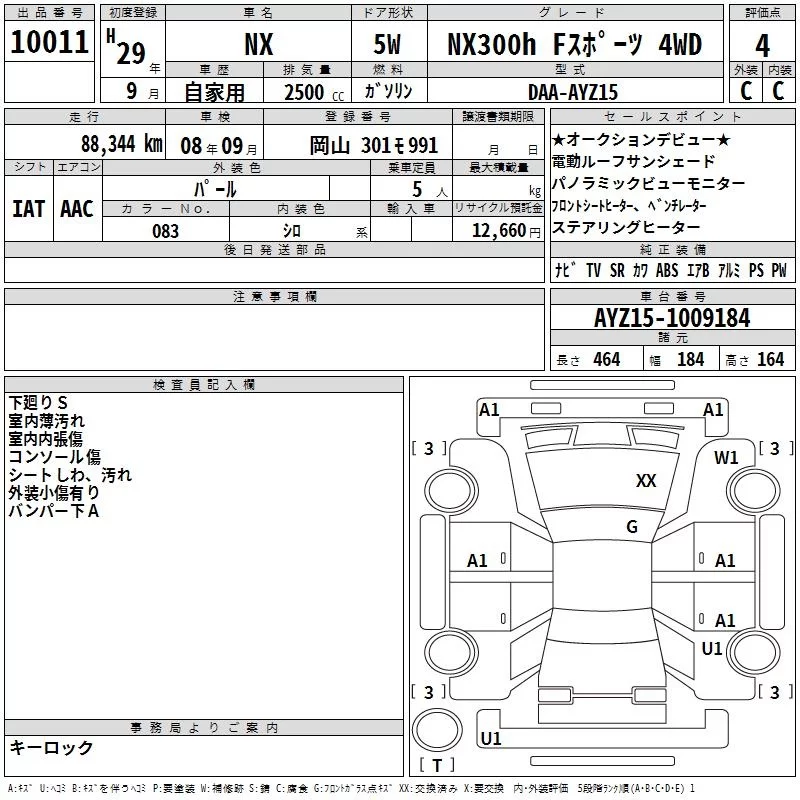Select the fuel type ガソリン

coord(388,91)
